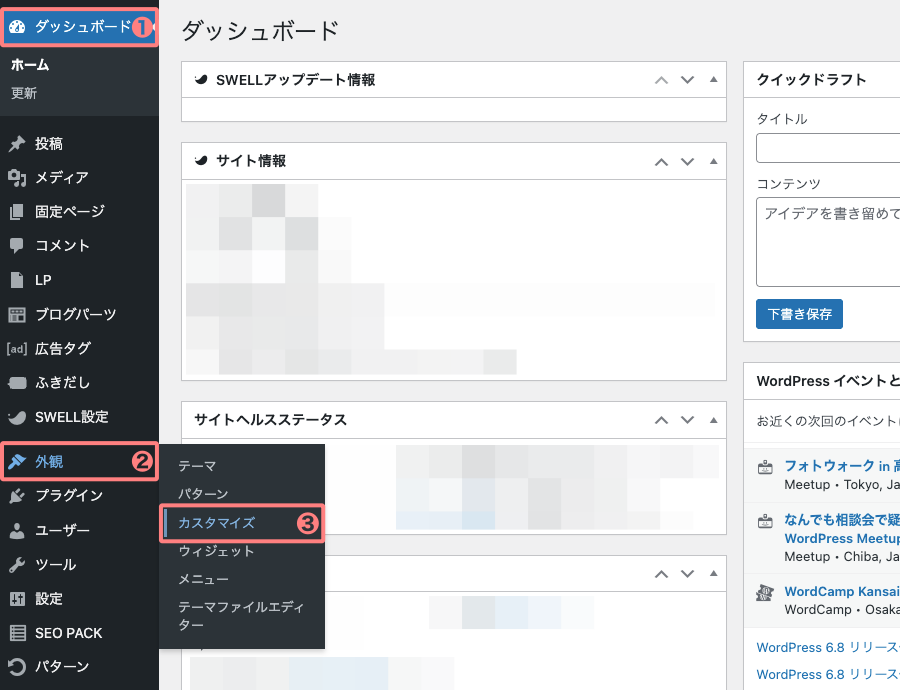The width and height of the screenshot is (900, 690).
Task: Select カスタマイズ in the 外観 flyout
Action: (216, 523)
